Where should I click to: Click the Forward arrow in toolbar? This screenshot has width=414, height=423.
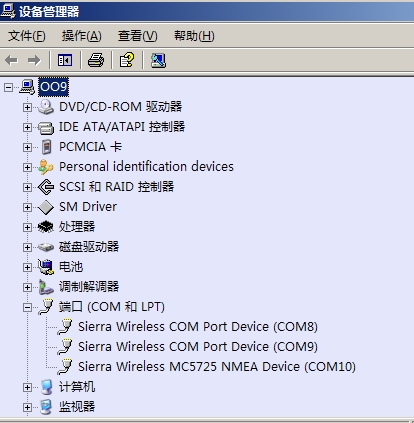[34, 60]
